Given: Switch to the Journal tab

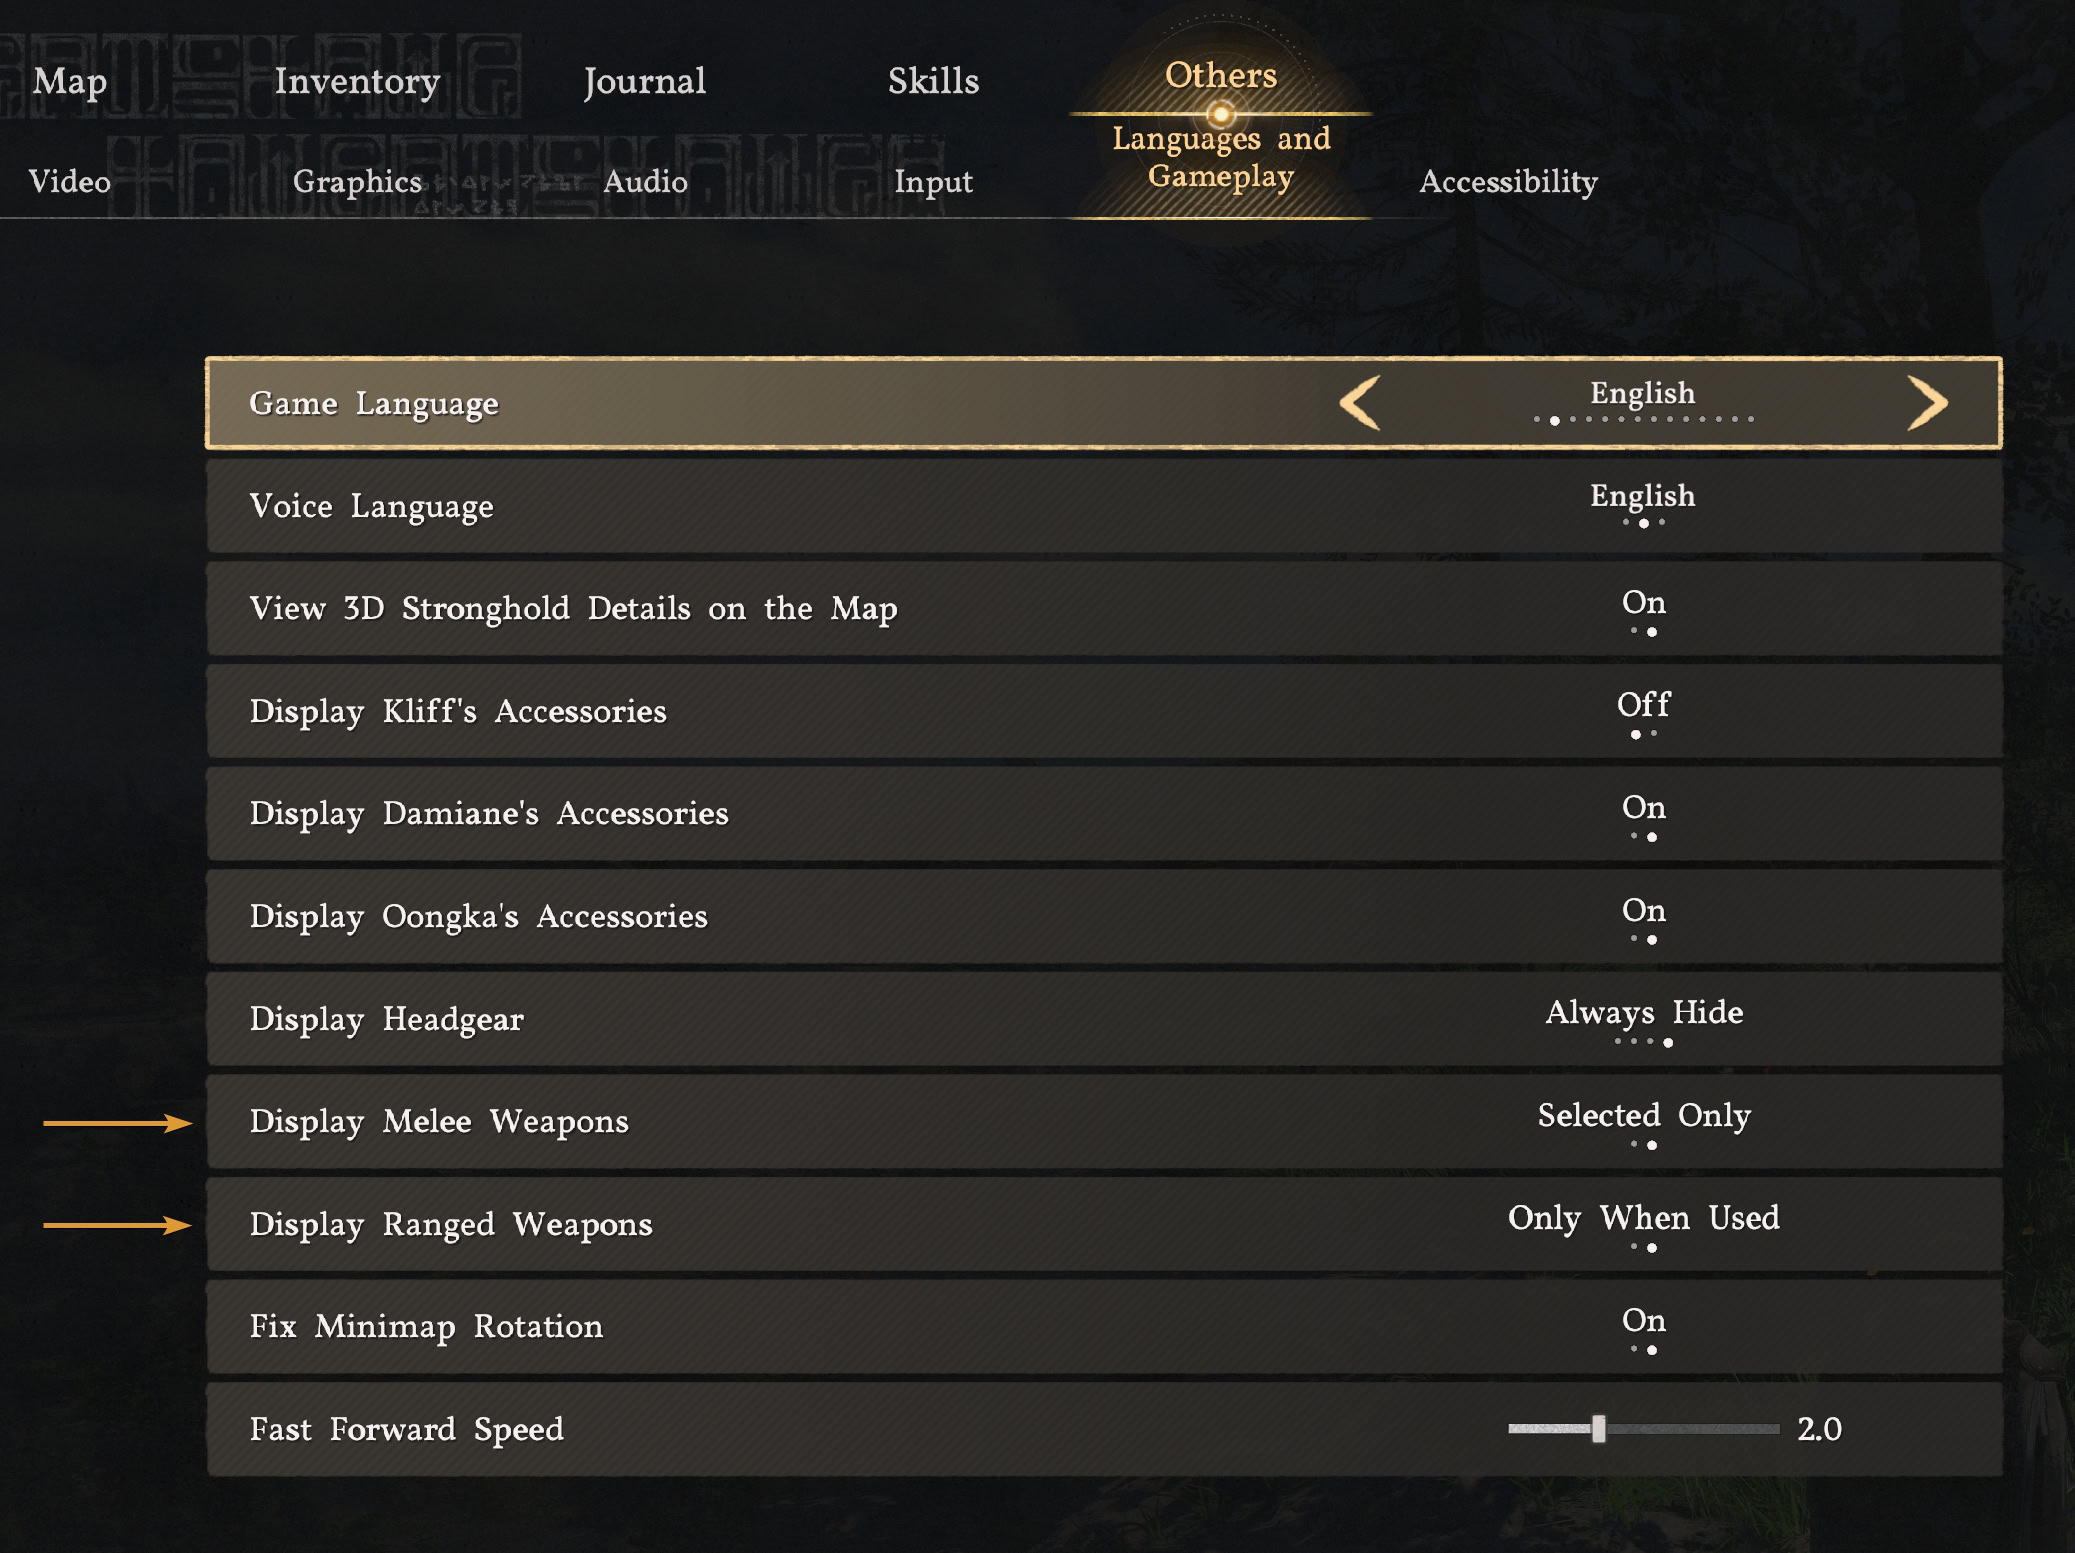Looking at the screenshot, I should coord(646,80).
